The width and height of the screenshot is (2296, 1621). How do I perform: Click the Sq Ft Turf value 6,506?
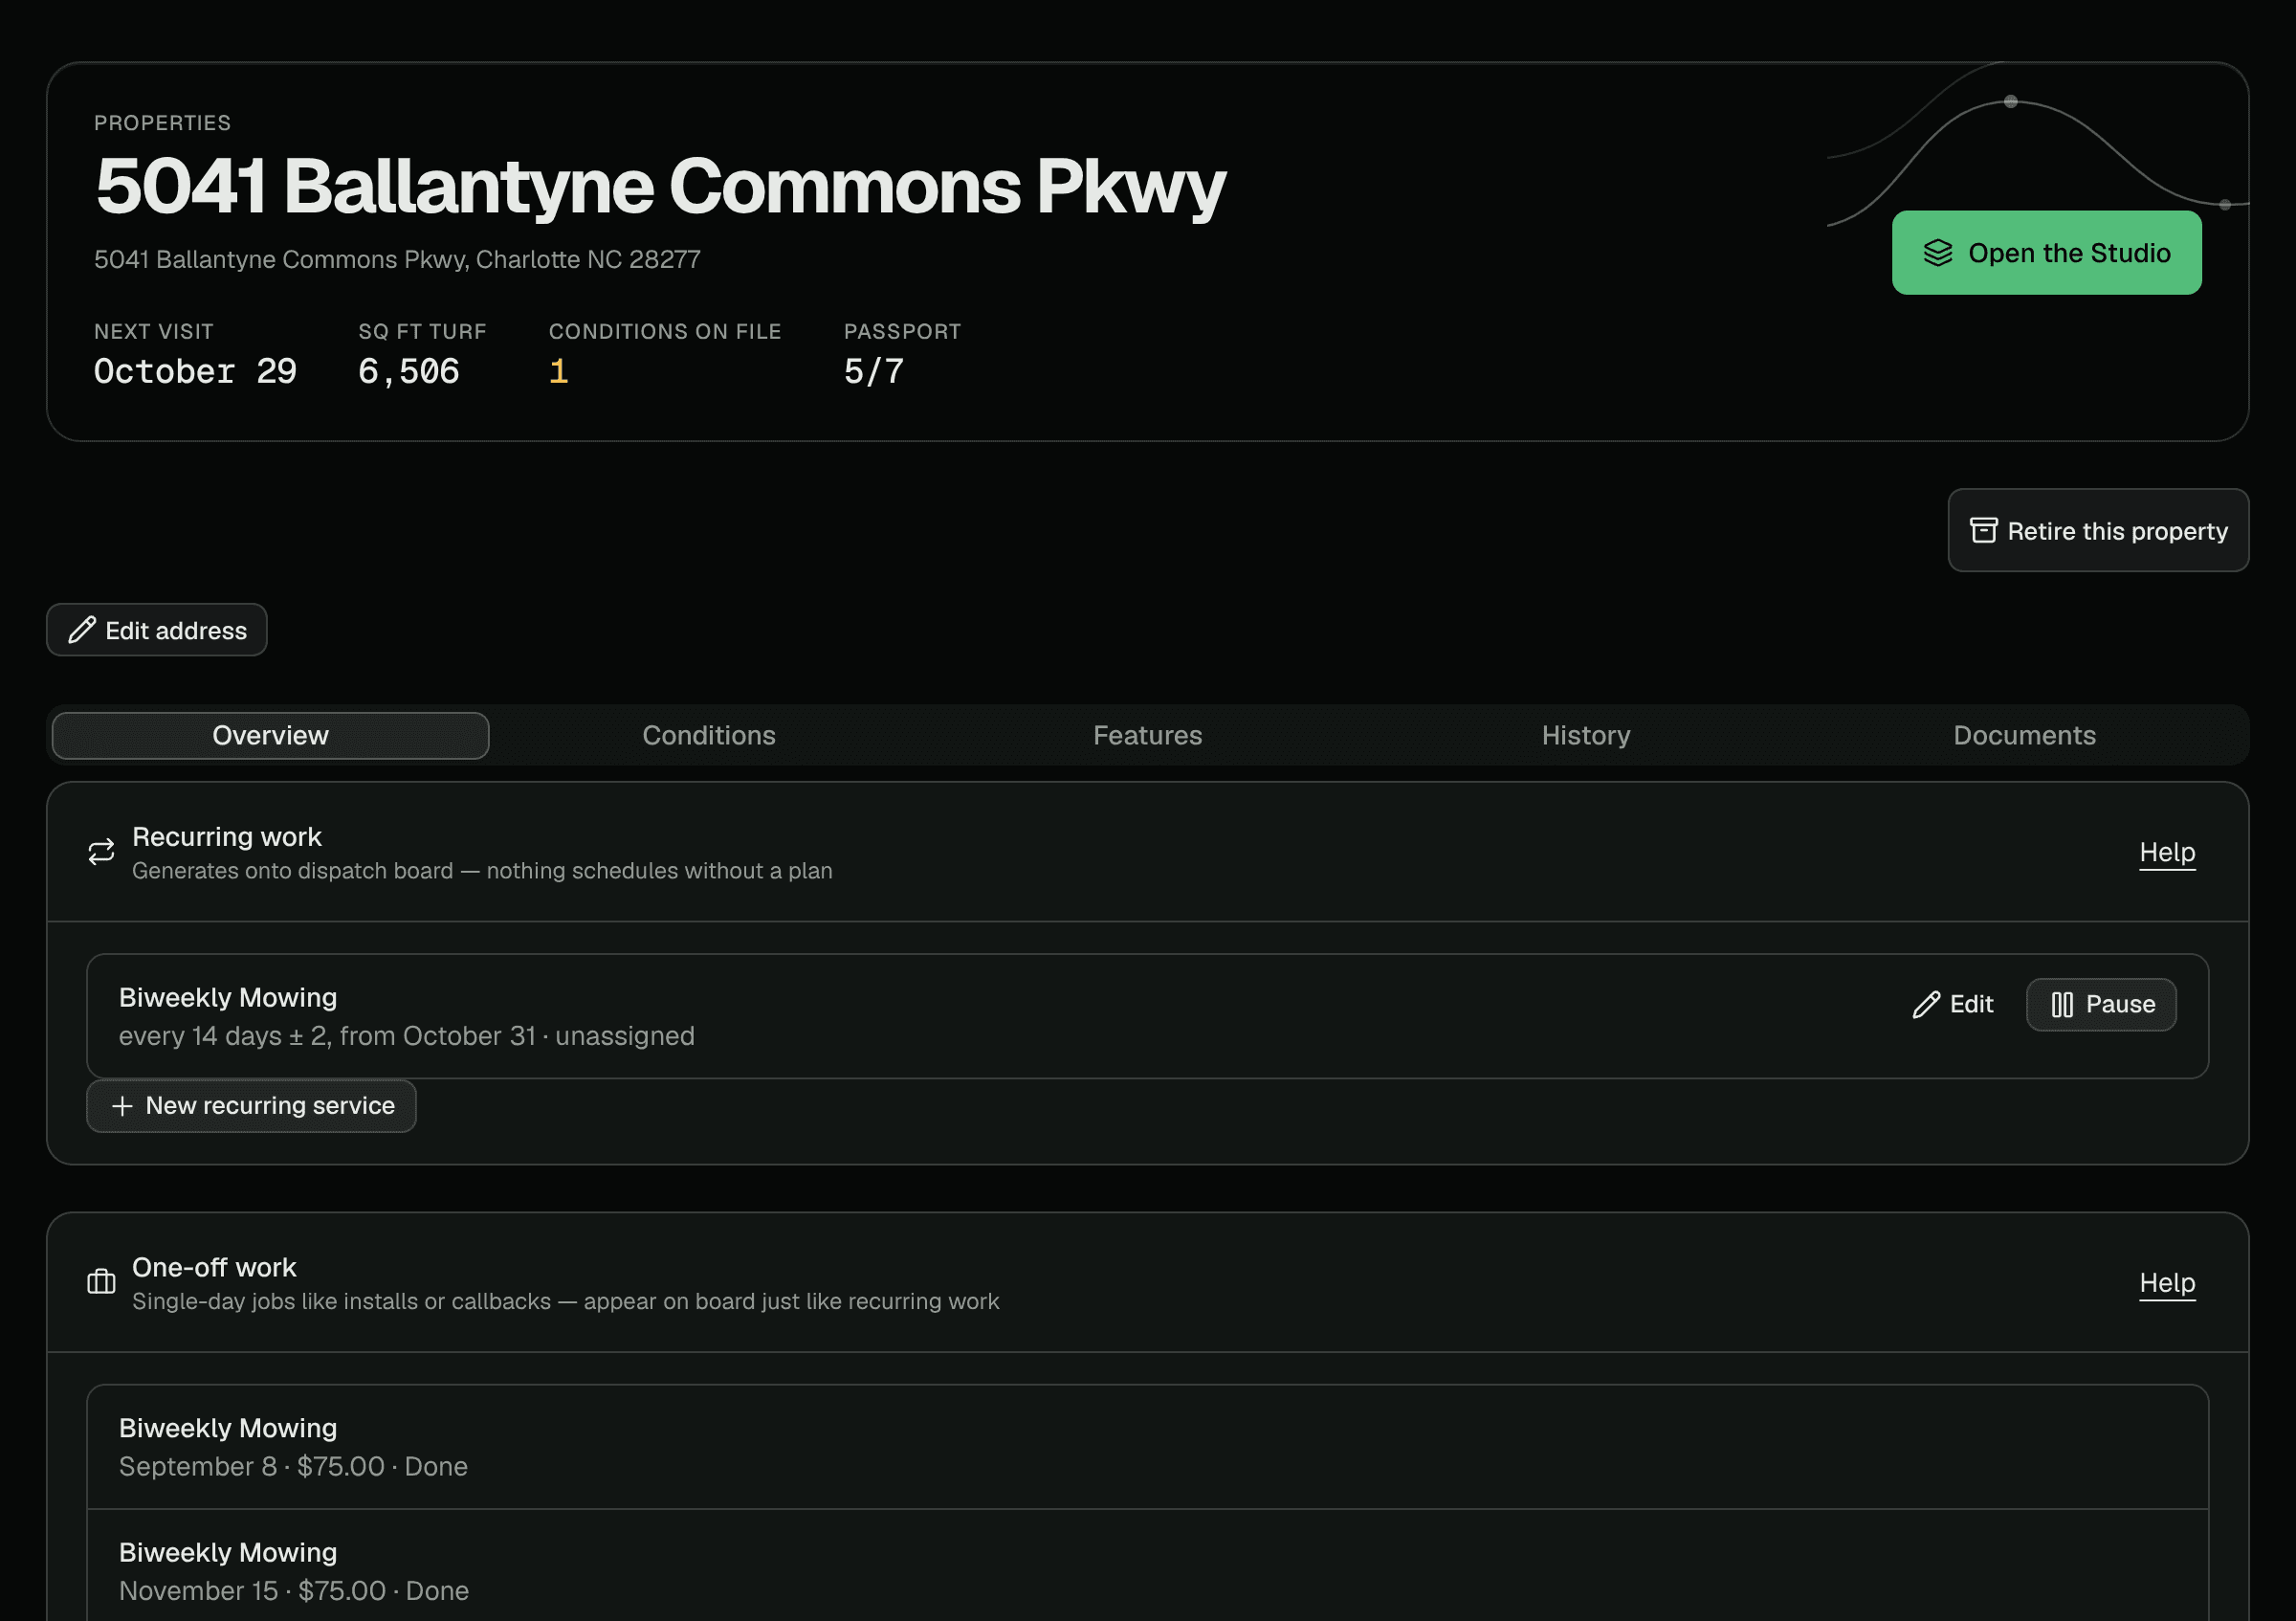tap(409, 372)
